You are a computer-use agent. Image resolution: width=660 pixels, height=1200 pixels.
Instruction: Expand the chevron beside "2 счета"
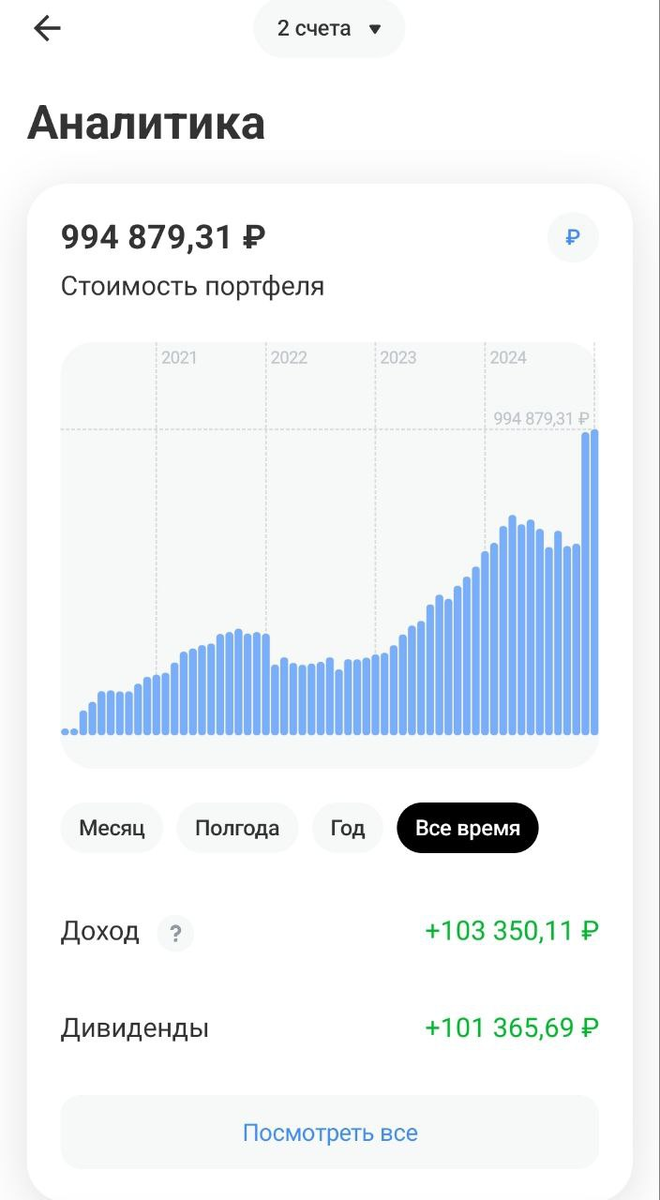(376, 29)
